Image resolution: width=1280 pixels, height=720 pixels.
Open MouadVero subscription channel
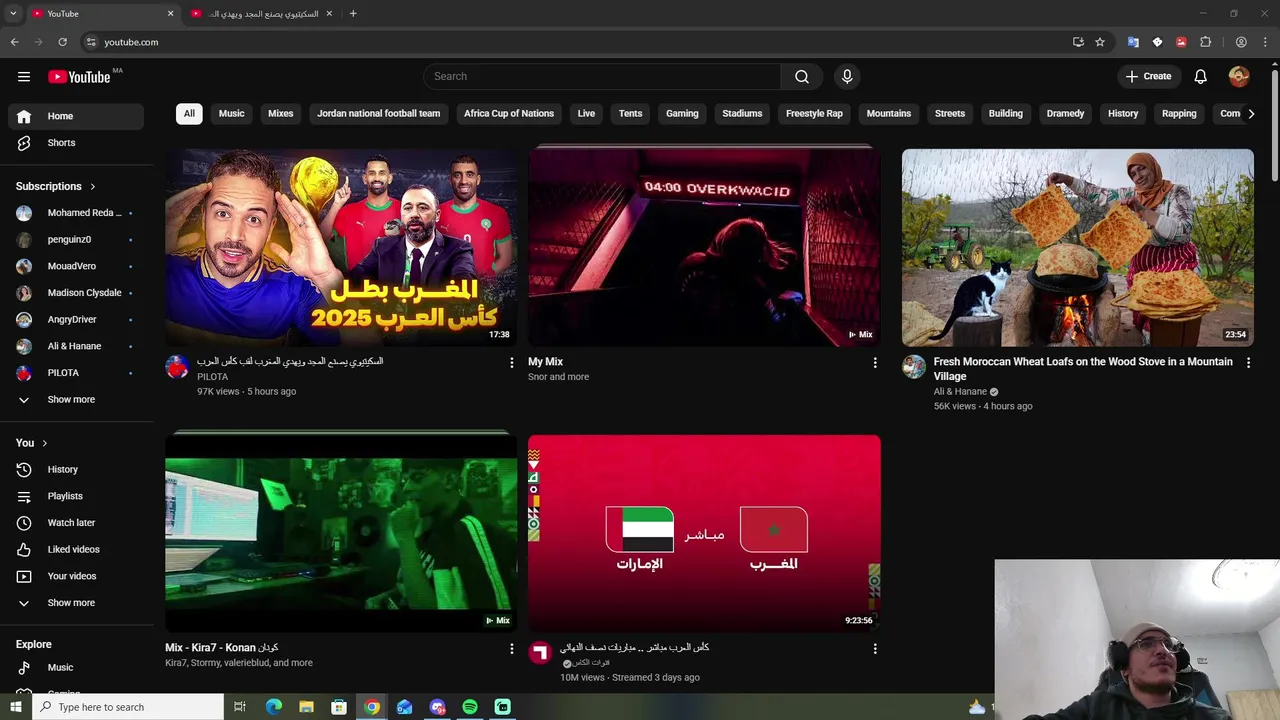[x=76, y=266]
